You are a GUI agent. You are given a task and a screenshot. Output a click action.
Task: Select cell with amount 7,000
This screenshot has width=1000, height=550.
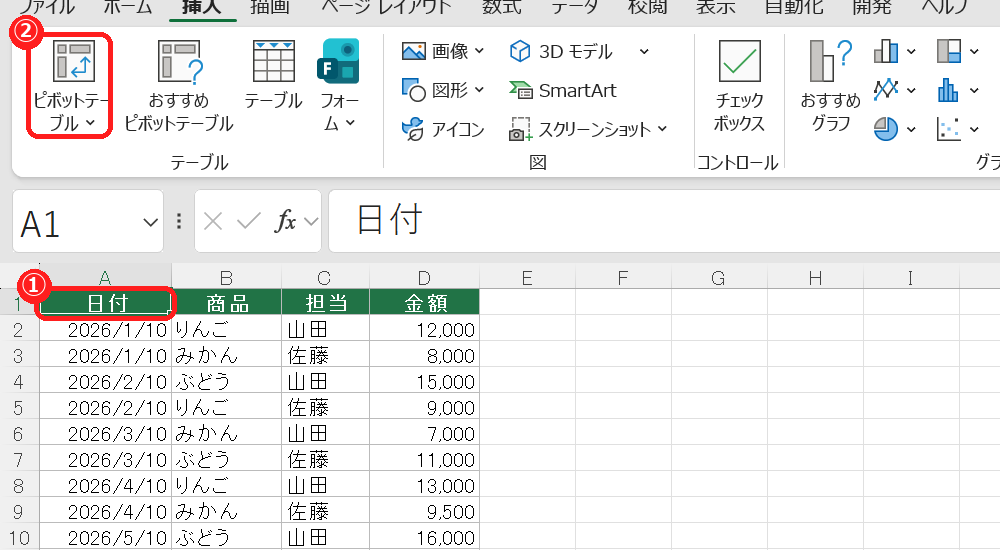pyautogui.click(x=425, y=434)
